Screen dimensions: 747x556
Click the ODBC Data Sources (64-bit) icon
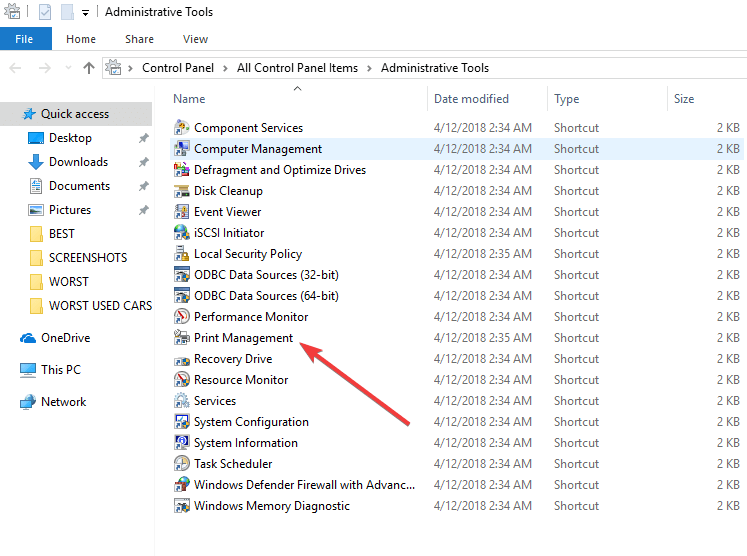182,295
